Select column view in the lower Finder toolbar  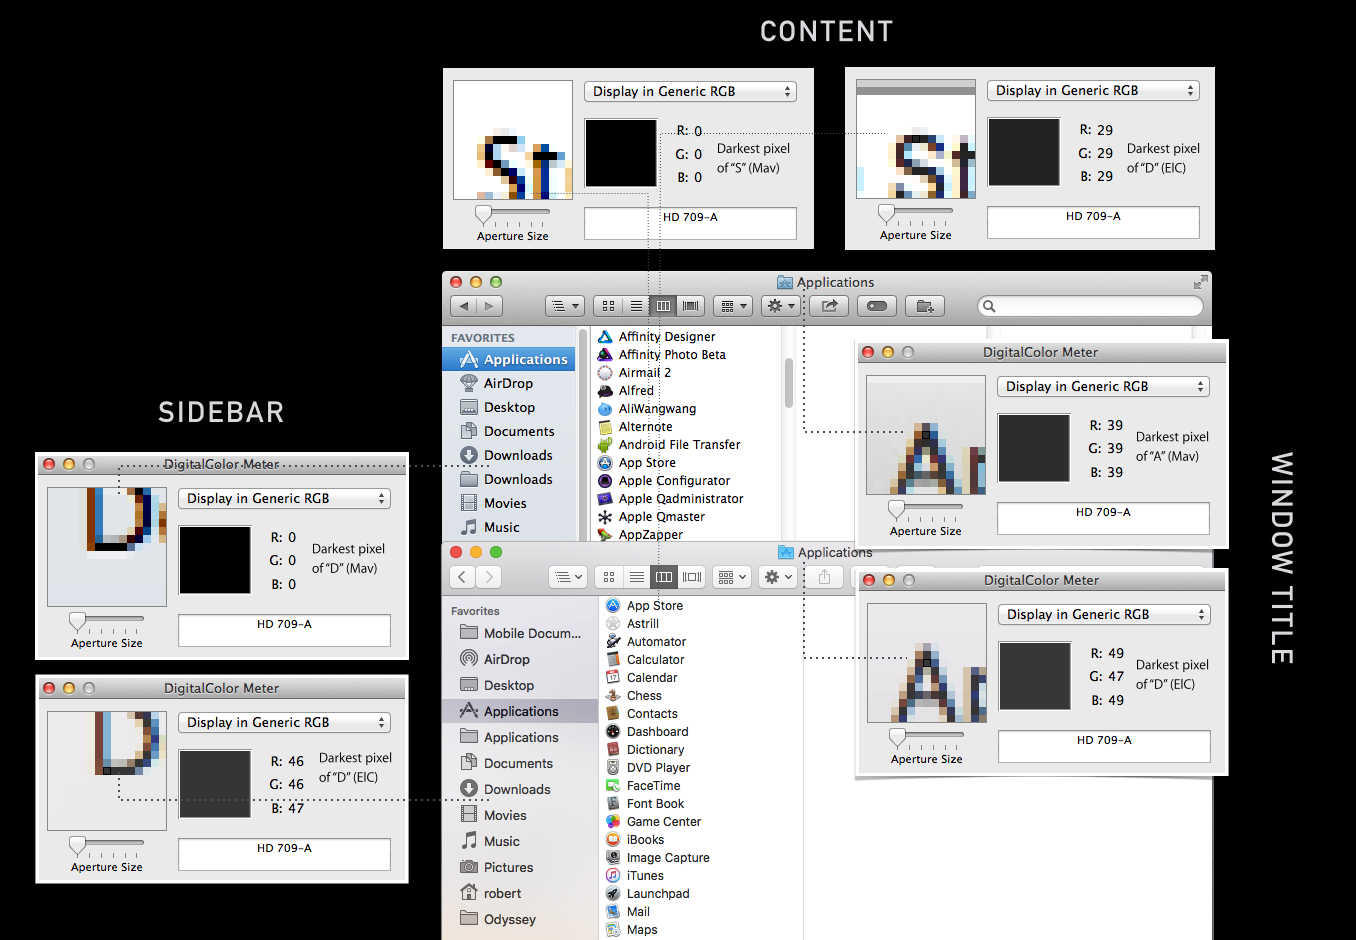[664, 577]
